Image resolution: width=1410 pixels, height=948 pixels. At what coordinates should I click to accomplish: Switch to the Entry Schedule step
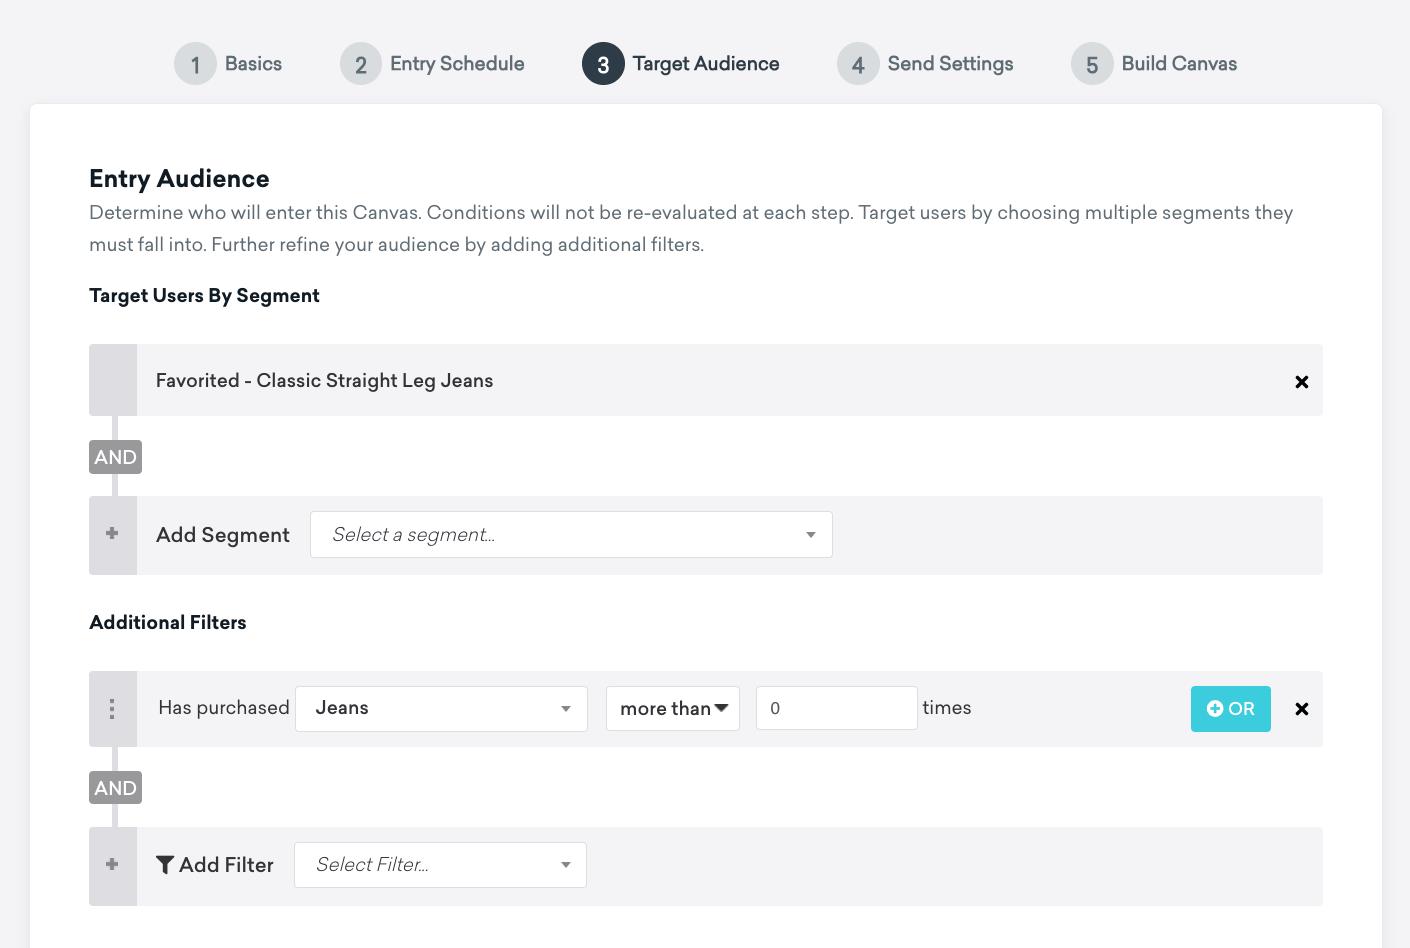pyautogui.click(x=456, y=64)
